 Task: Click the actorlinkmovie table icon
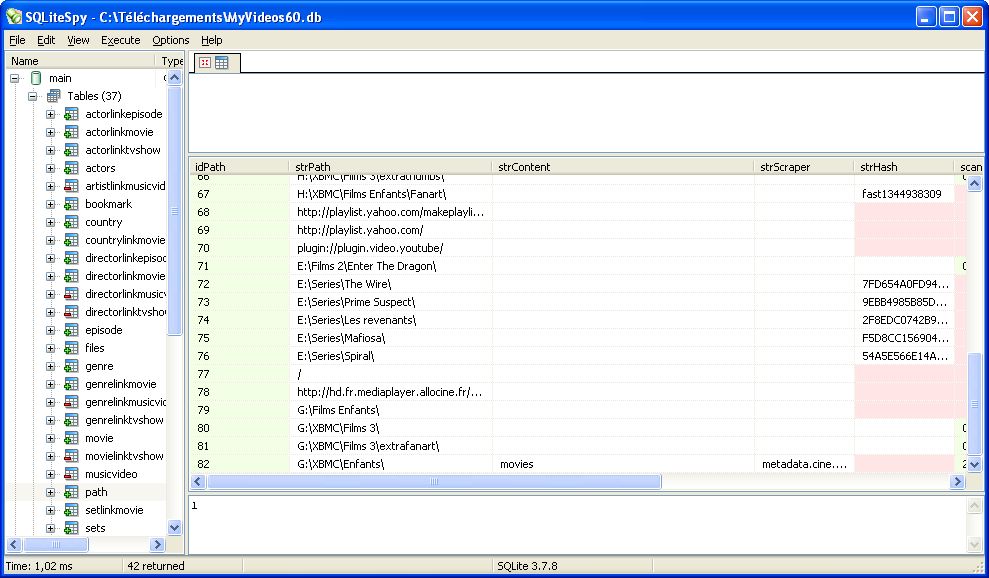pyautogui.click(x=71, y=132)
